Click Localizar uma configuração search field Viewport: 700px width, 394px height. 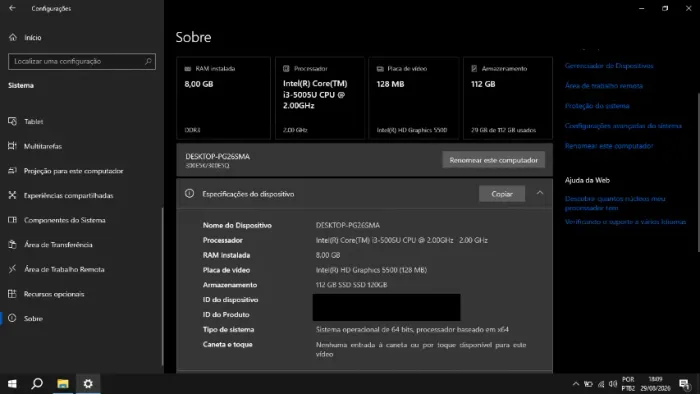pos(82,61)
